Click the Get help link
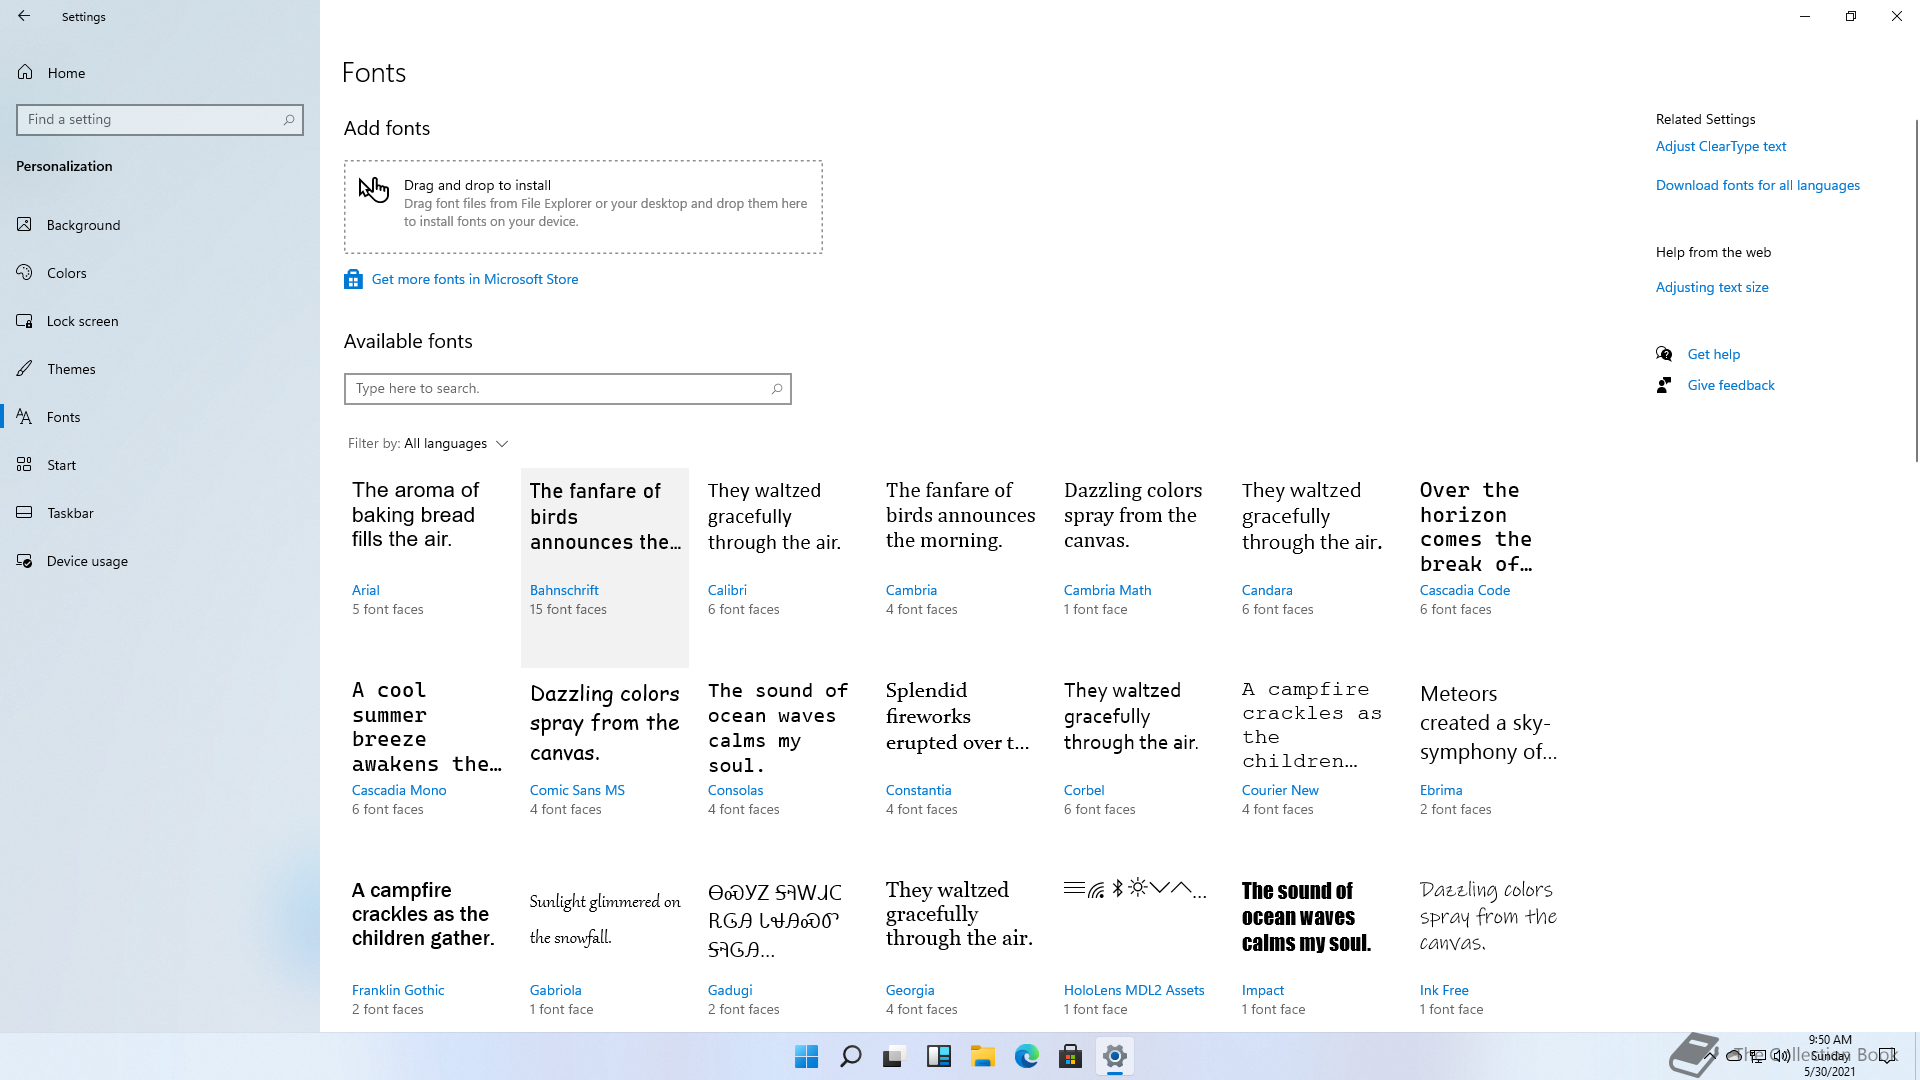The width and height of the screenshot is (1920, 1080). (x=1713, y=355)
